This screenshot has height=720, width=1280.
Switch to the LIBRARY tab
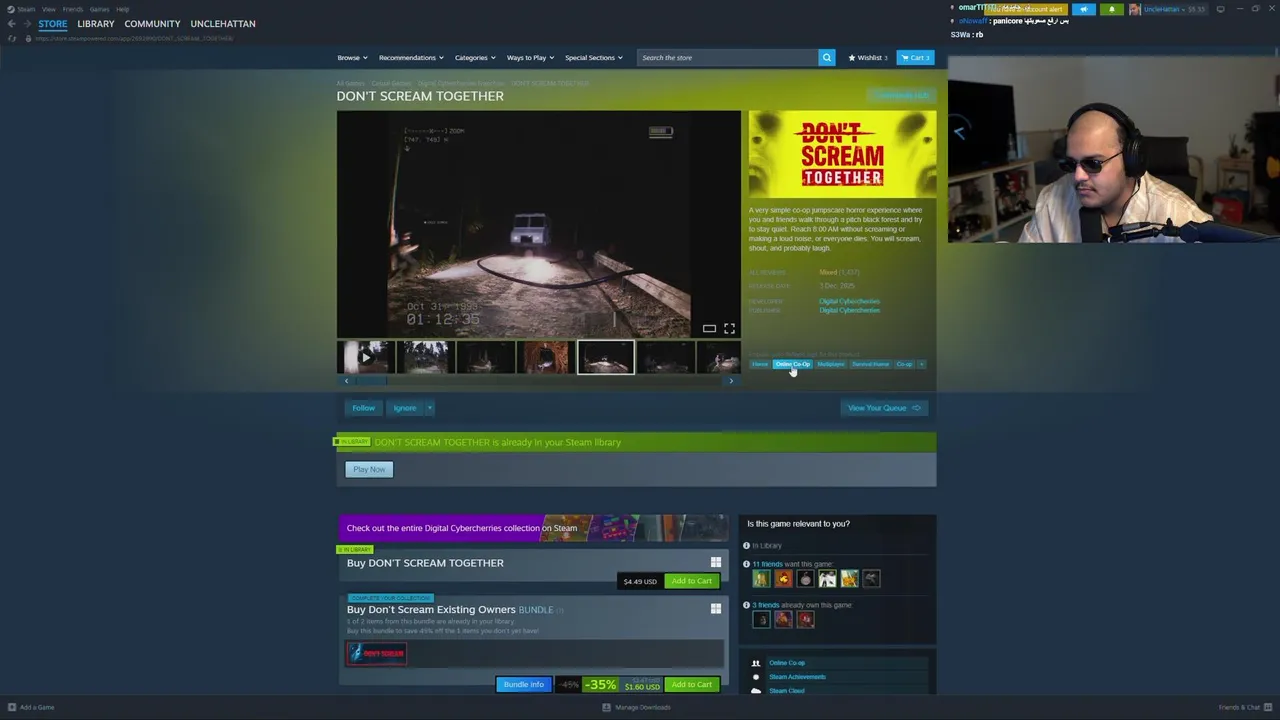pyautogui.click(x=96, y=23)
